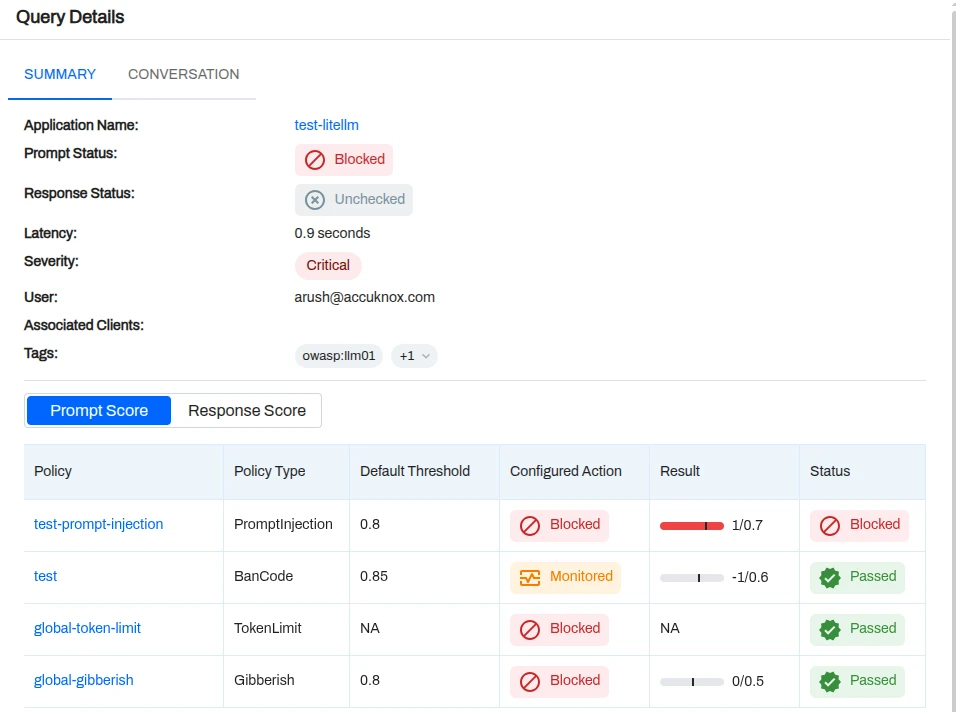The height and width of the screenshot is (712, 956).
Task: Toggle to the Prompt Score view
Action: pyautogui.click(x=98, y=410)
